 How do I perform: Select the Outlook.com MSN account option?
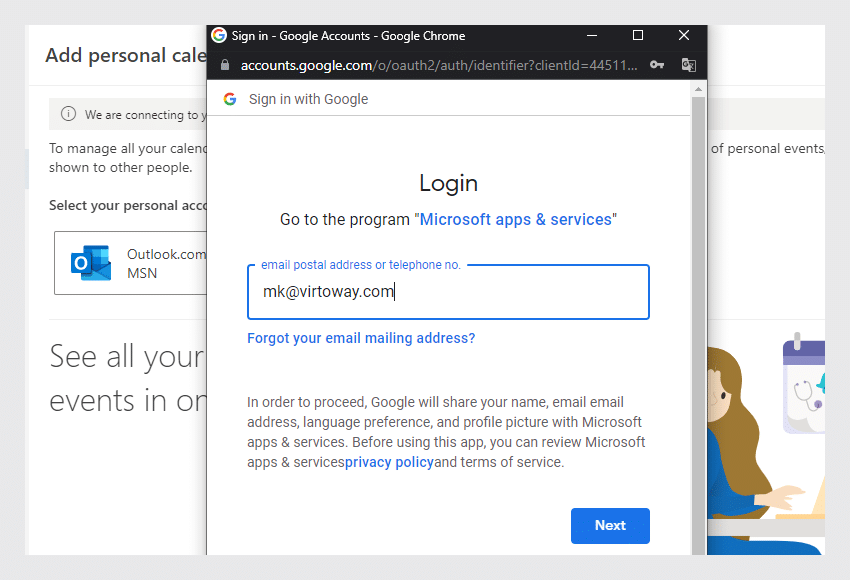tap(130, 263)
